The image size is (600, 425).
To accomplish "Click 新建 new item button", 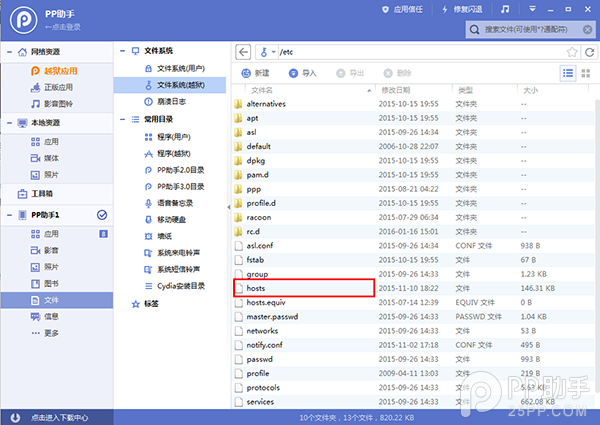I will coord(255,73).
